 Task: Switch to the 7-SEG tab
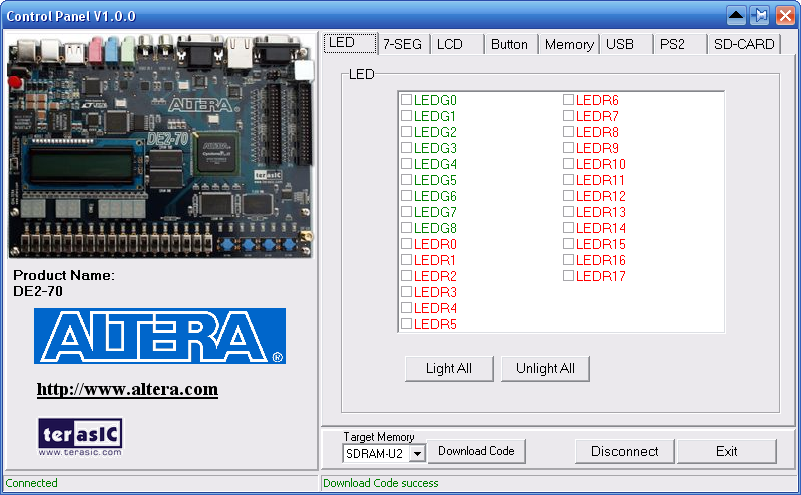pos(403,44)
